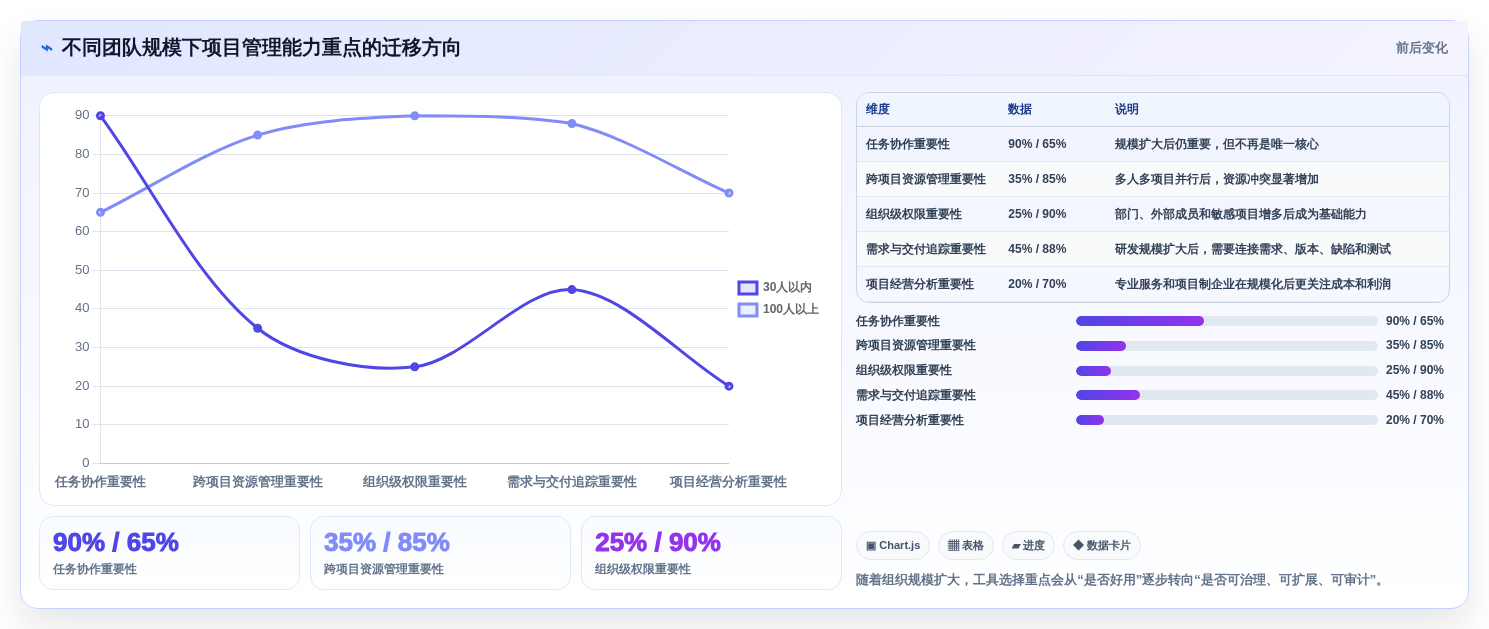This screenshot has width=1489, height=629.
Task: Click the 30人以内 data point at 组织级权限重要性
Action: coord(415,367)
